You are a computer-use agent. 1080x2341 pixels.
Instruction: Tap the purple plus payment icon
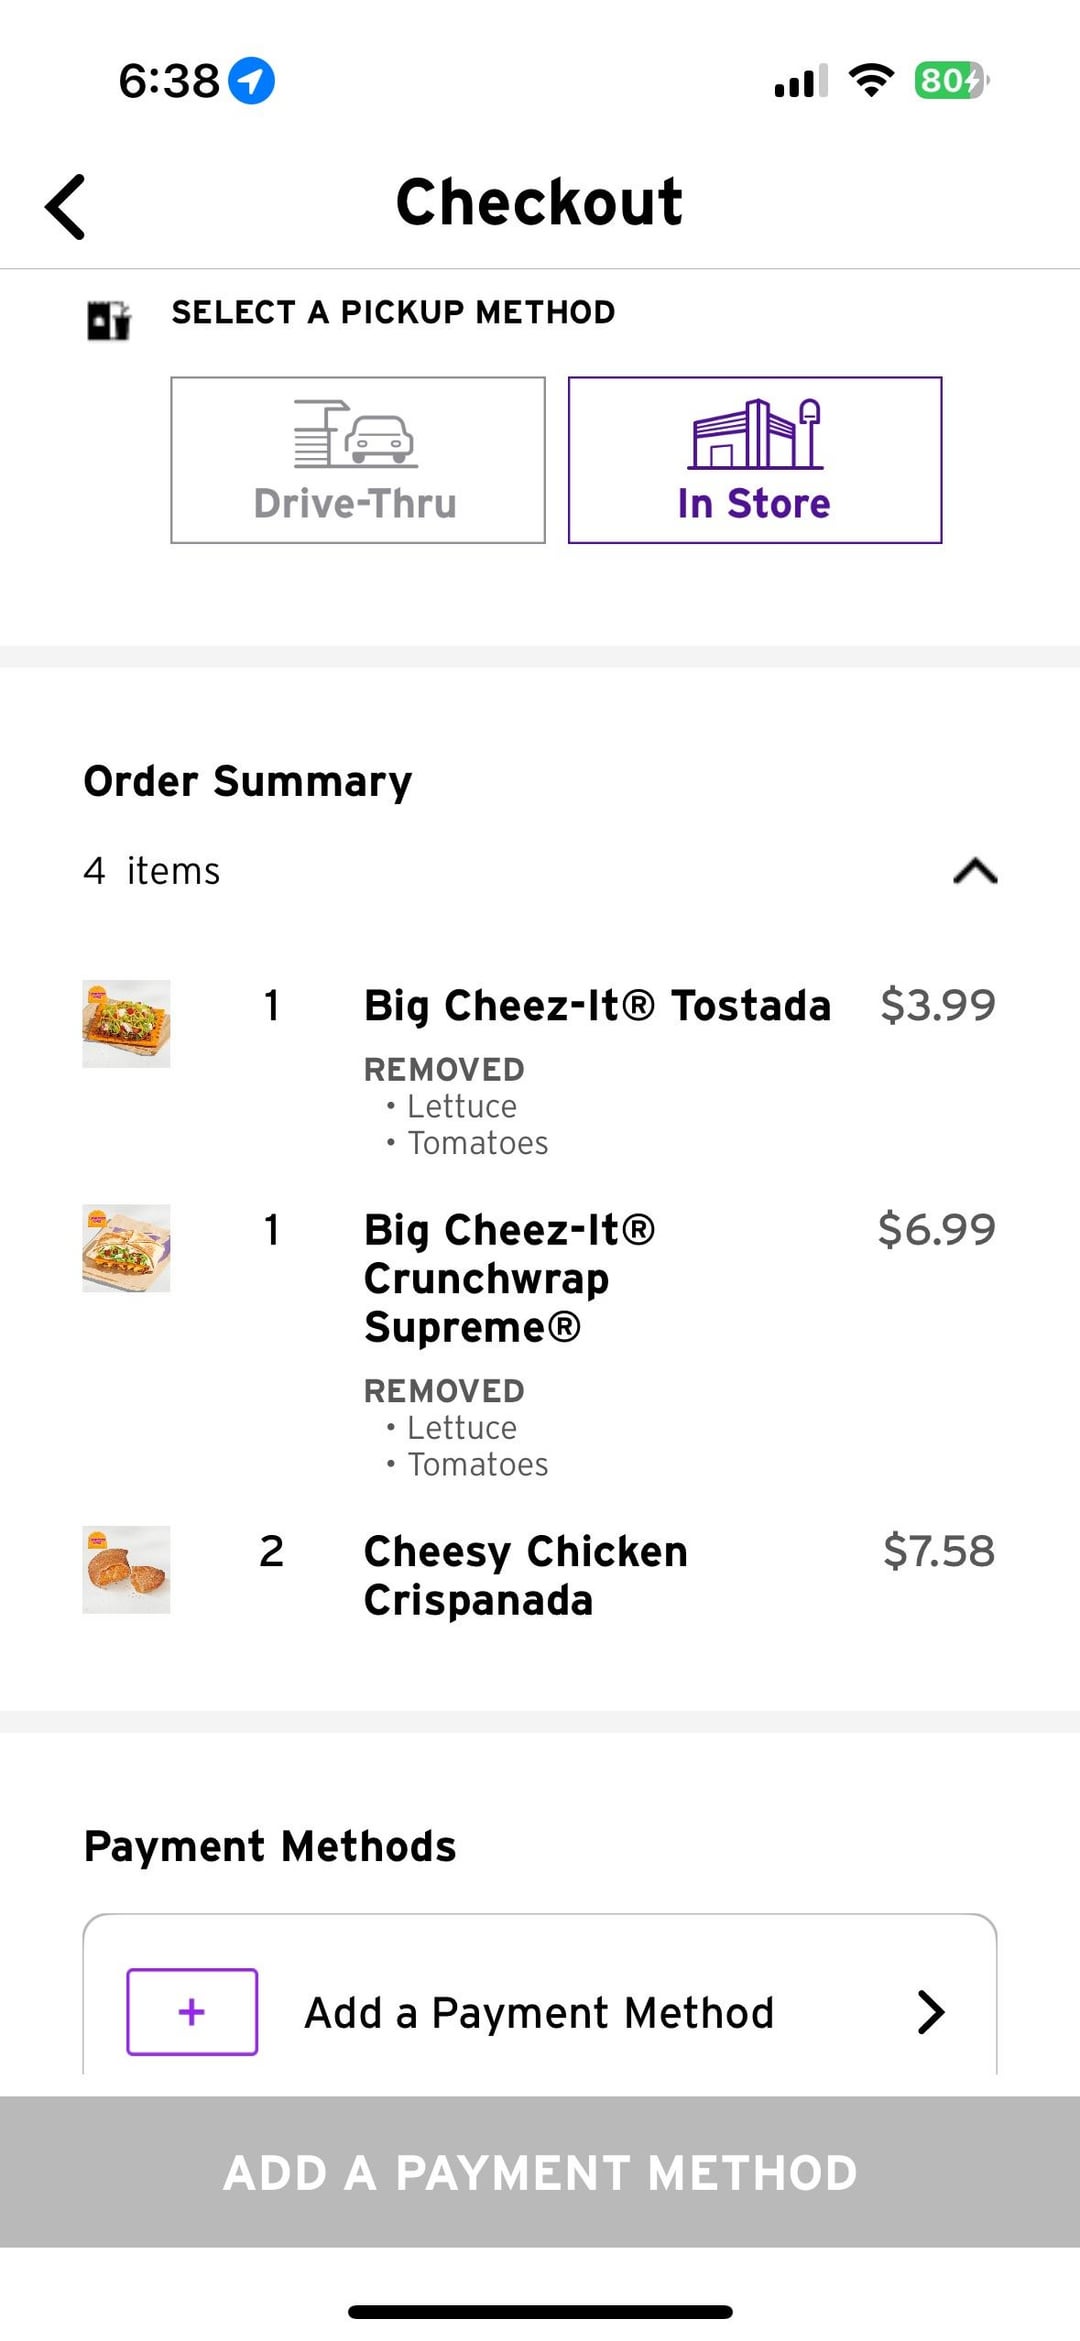[192, 2011]
